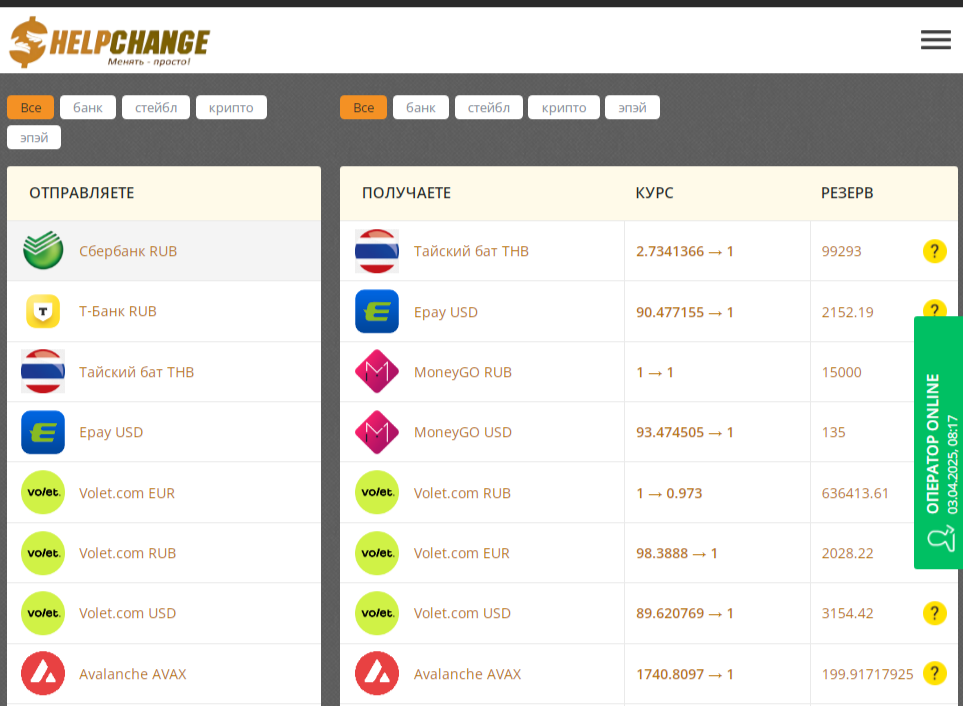Click MoneyGO USD icon in receive list

coord(377,432)
